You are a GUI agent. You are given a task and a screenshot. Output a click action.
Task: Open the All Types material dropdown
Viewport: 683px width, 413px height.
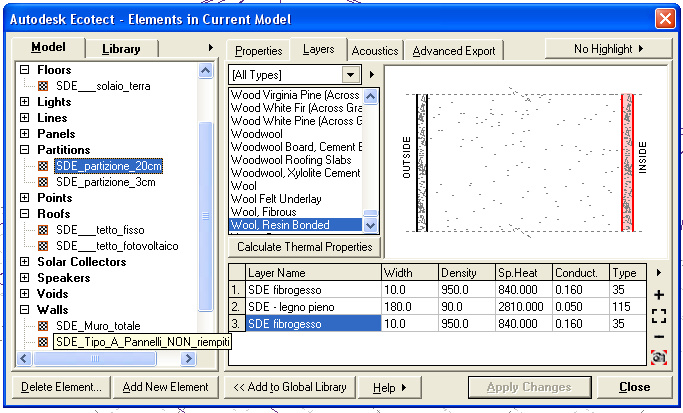[351, 74]
